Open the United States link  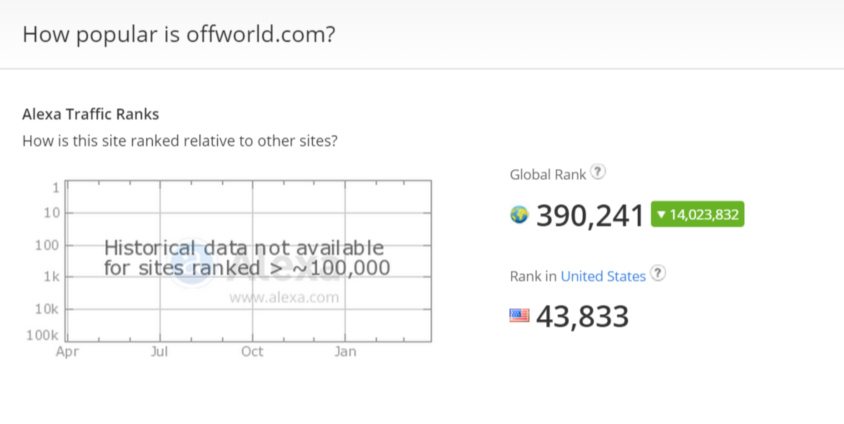coord(603,276)
